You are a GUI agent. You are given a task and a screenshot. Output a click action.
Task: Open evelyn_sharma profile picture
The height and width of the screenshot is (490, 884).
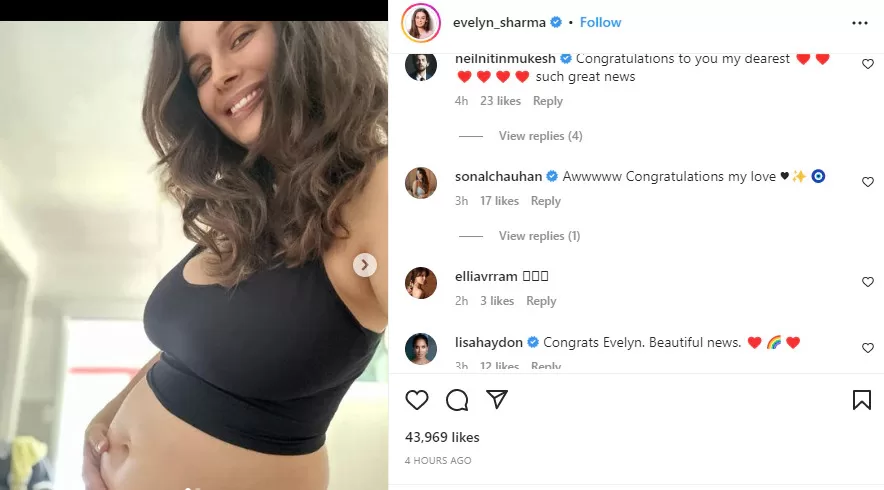click(421, 23)
